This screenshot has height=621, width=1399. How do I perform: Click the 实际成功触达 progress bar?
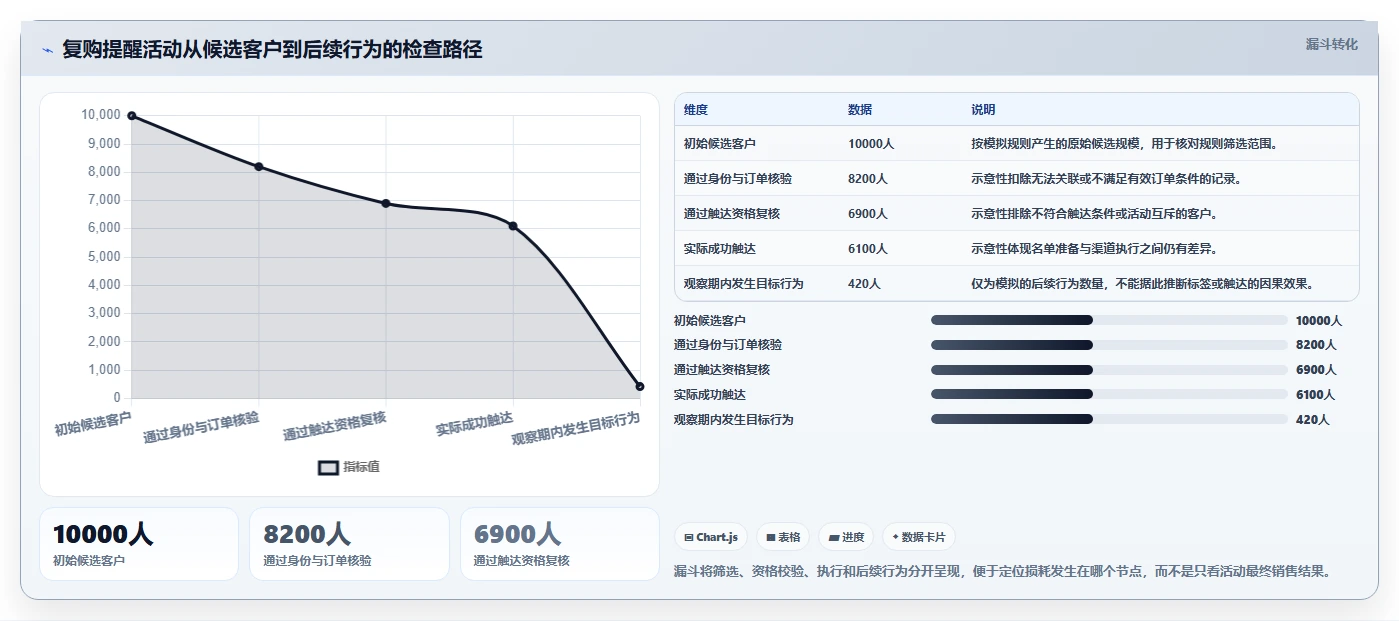click(x=1109, y=395)
